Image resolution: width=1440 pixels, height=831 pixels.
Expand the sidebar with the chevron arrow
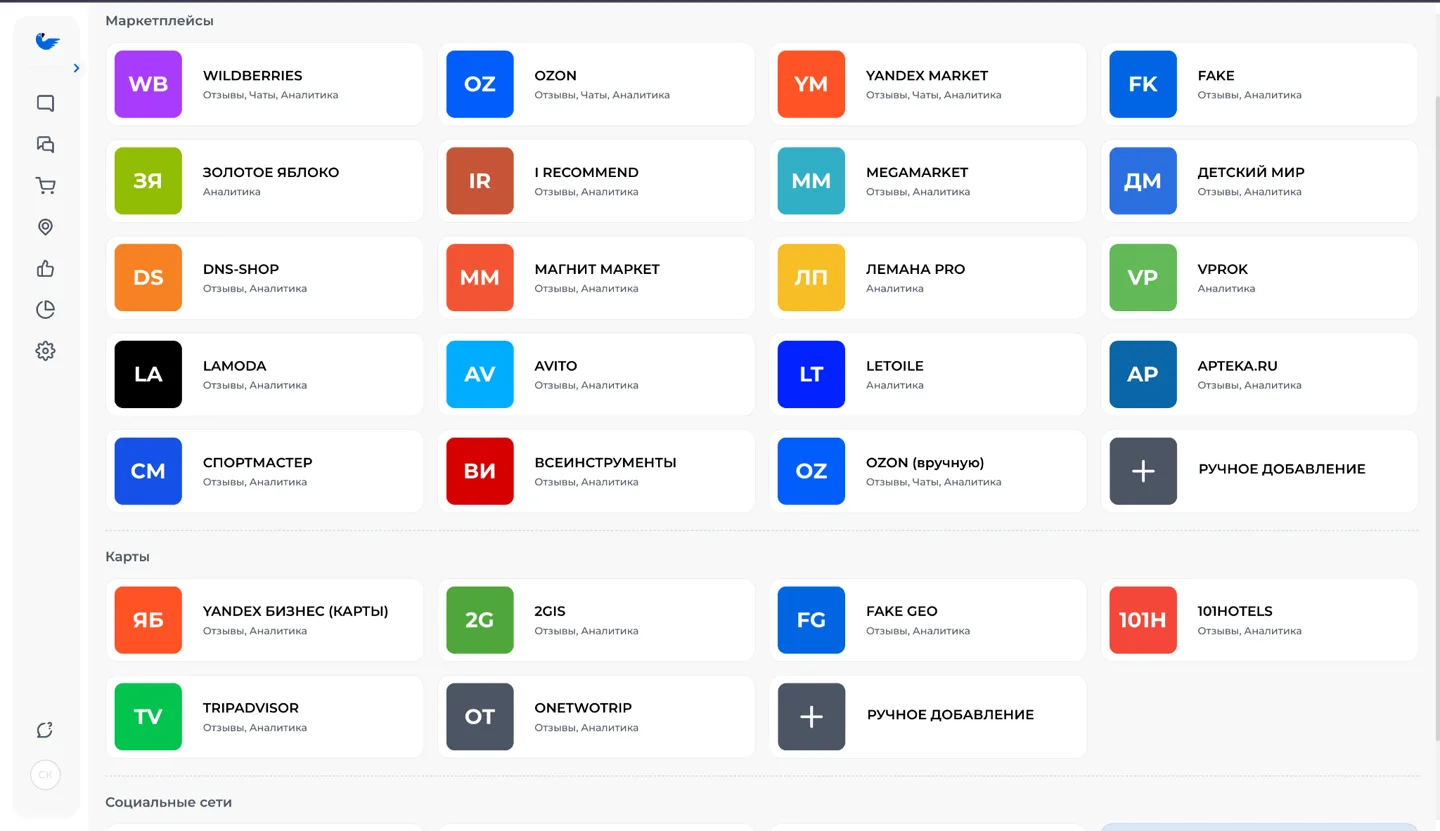point(76,68)
